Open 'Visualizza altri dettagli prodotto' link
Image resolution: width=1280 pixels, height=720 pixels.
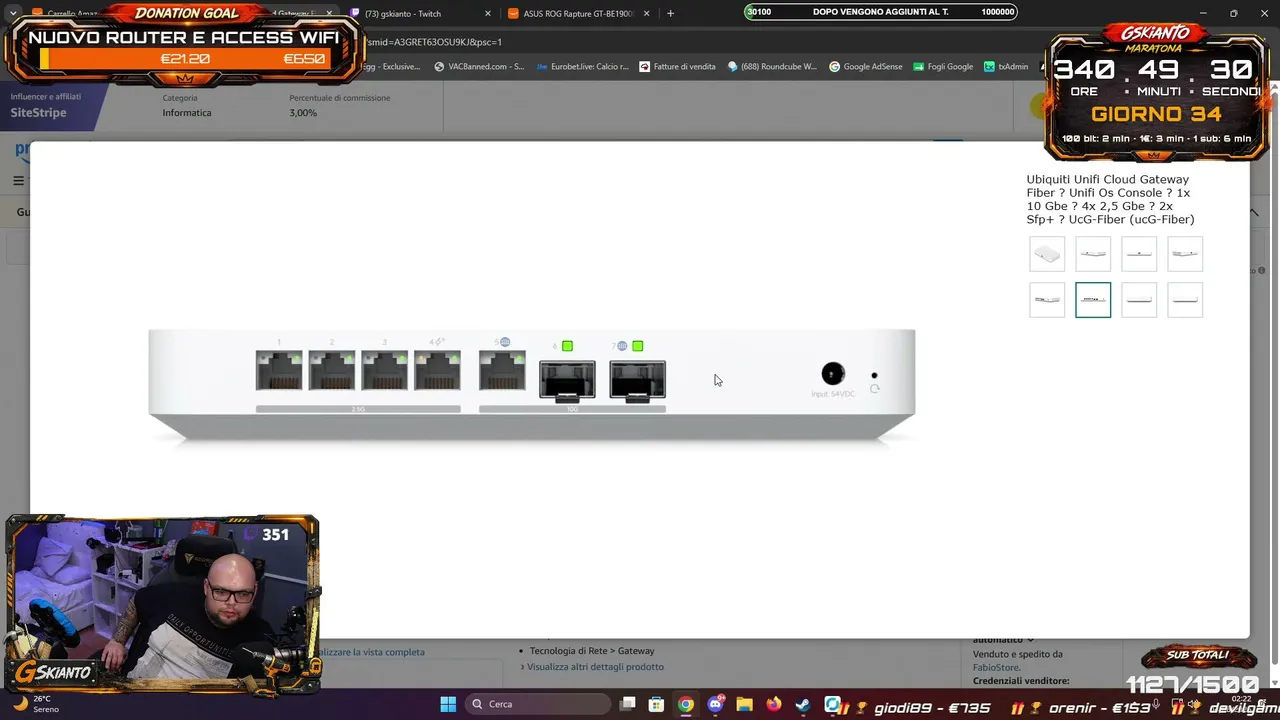(595, 667)
